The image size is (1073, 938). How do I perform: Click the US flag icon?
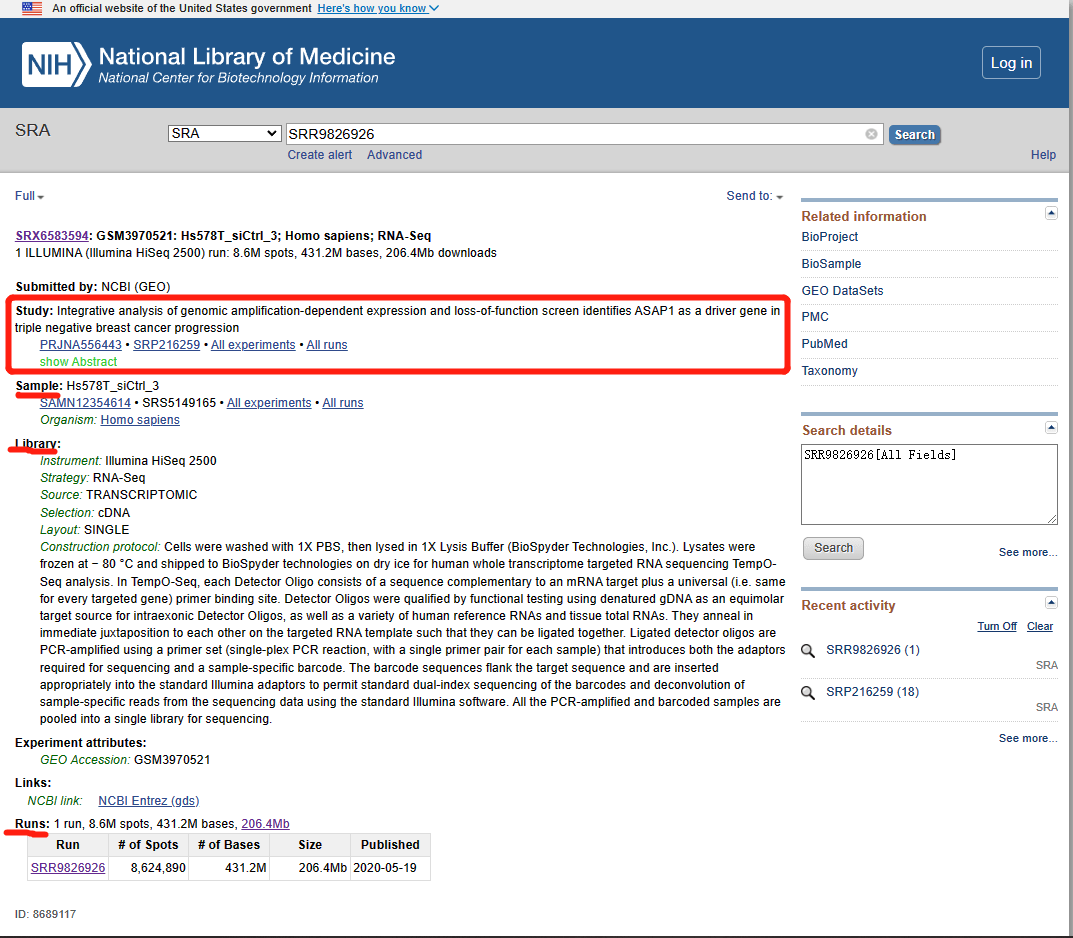31,8
